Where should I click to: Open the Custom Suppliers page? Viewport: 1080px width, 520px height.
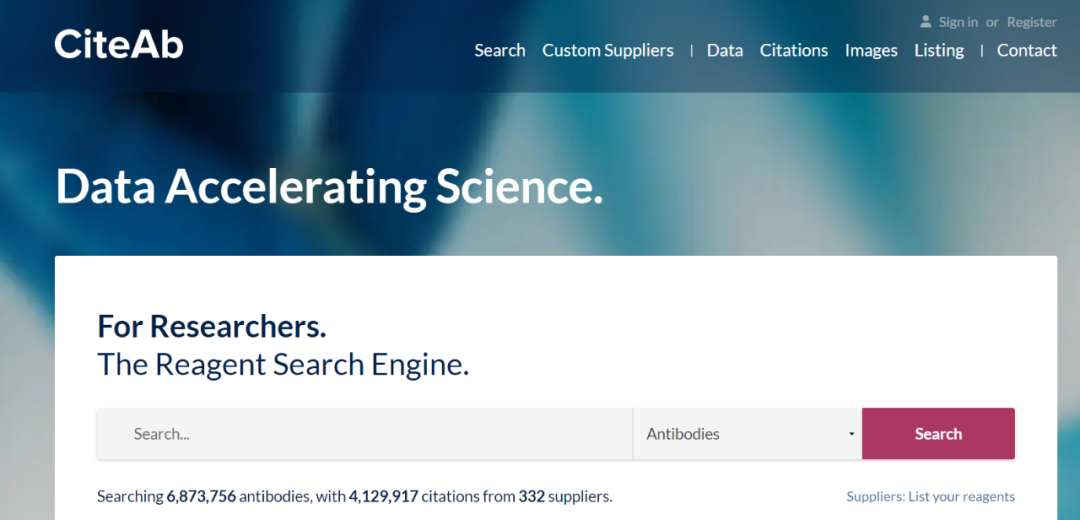pyautogui.click(x=608, y=50)
